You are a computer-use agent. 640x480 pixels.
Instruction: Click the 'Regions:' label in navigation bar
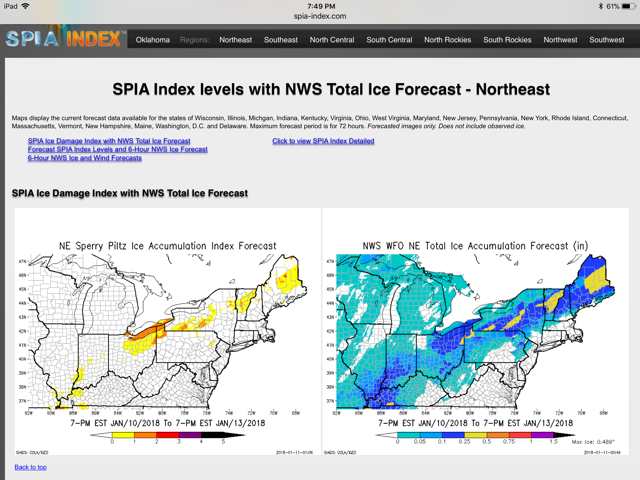(194, 40)
